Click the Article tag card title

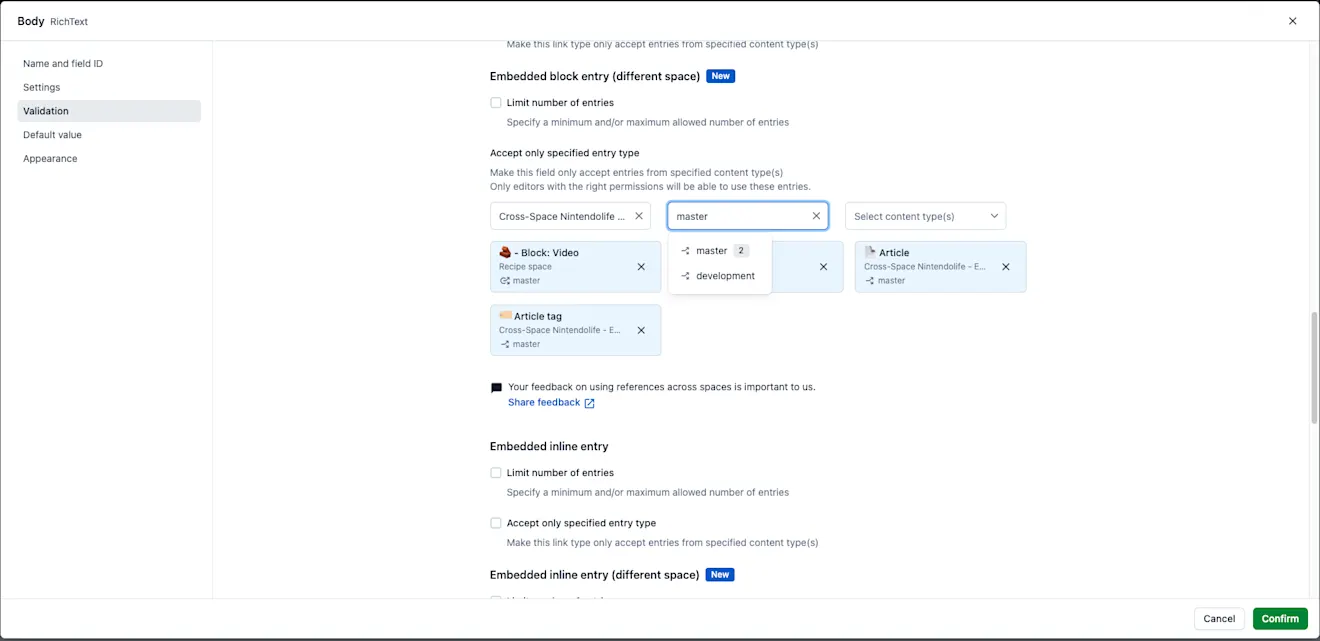(538, 316)
